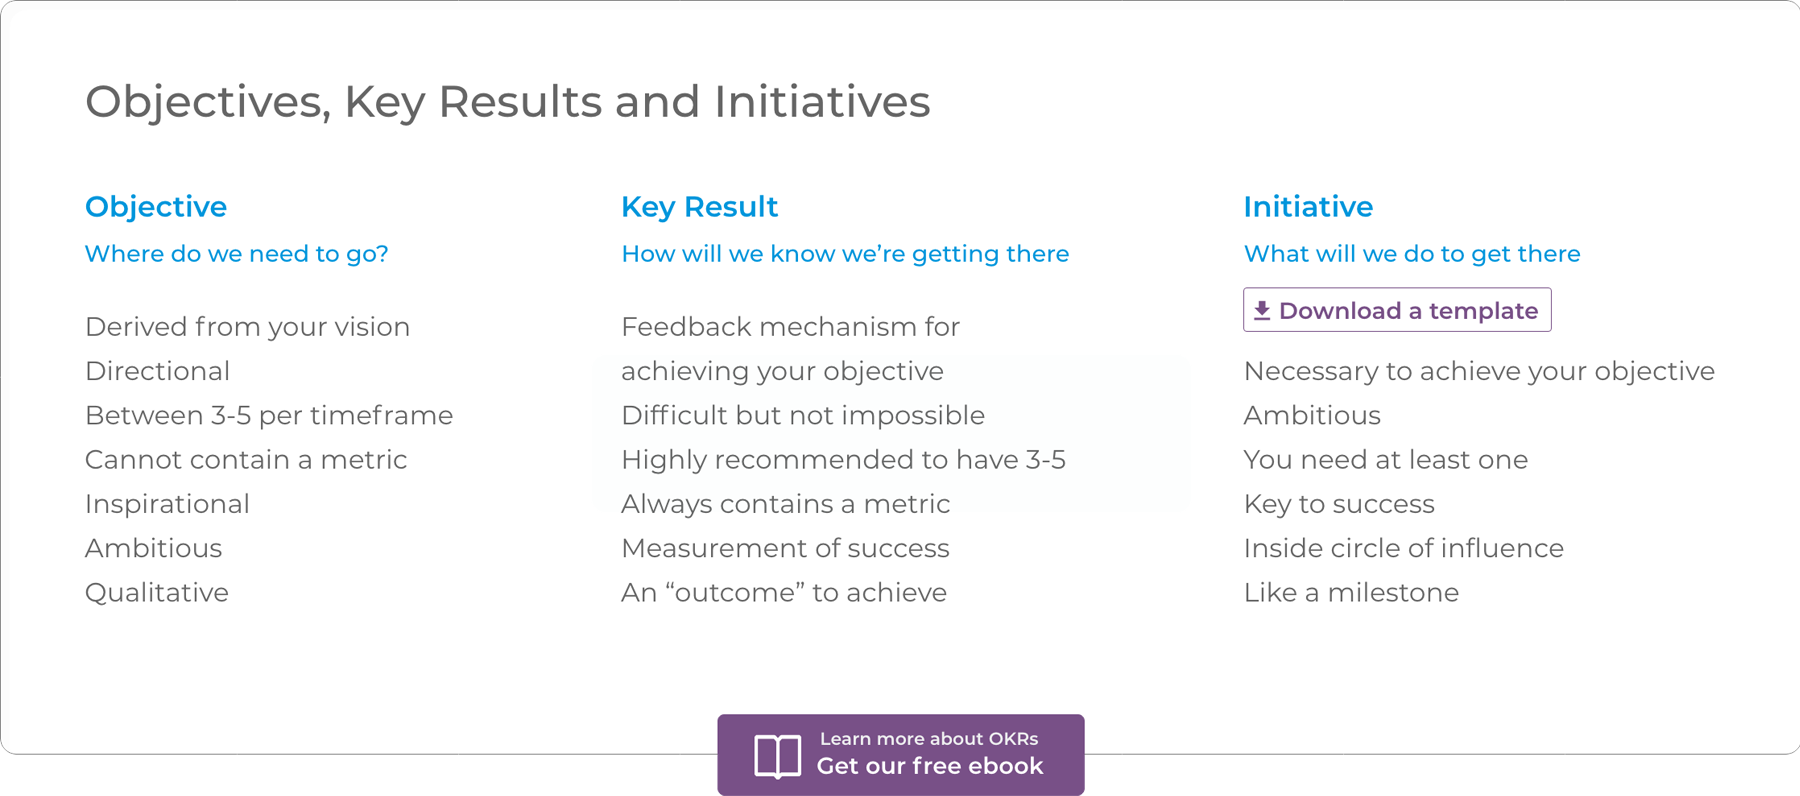The width and height of the screenshot is (1800, 796).
Task: Click 'Difficult but not impossible' text
Action: [x=803, y=416]
